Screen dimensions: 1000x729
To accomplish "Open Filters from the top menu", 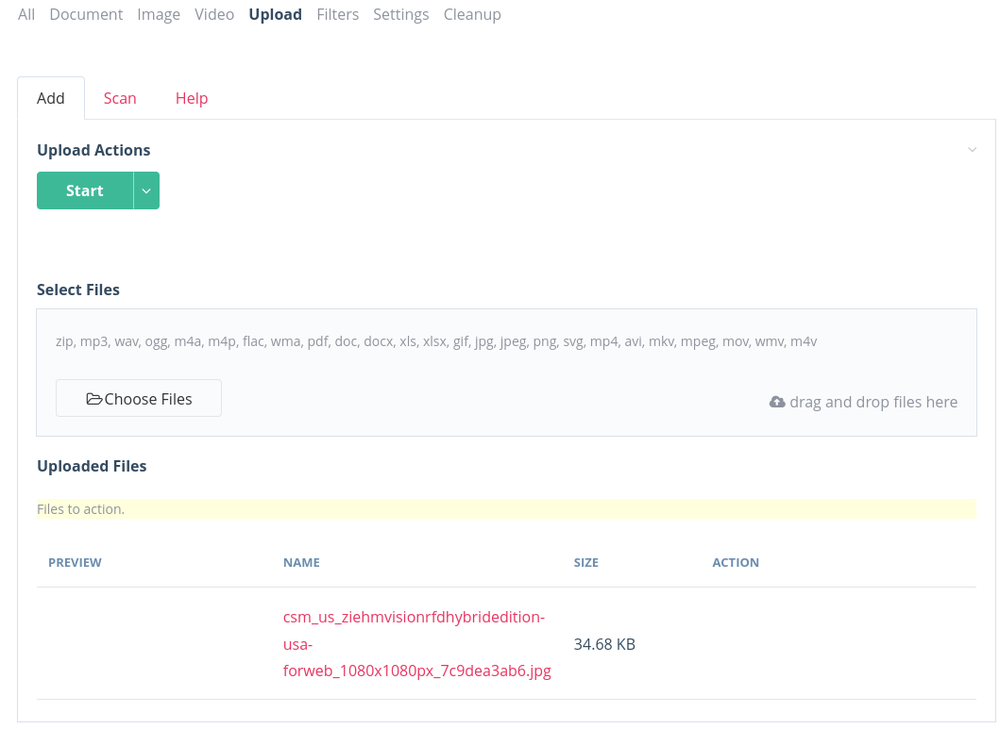I will click(x=337, y=14).
